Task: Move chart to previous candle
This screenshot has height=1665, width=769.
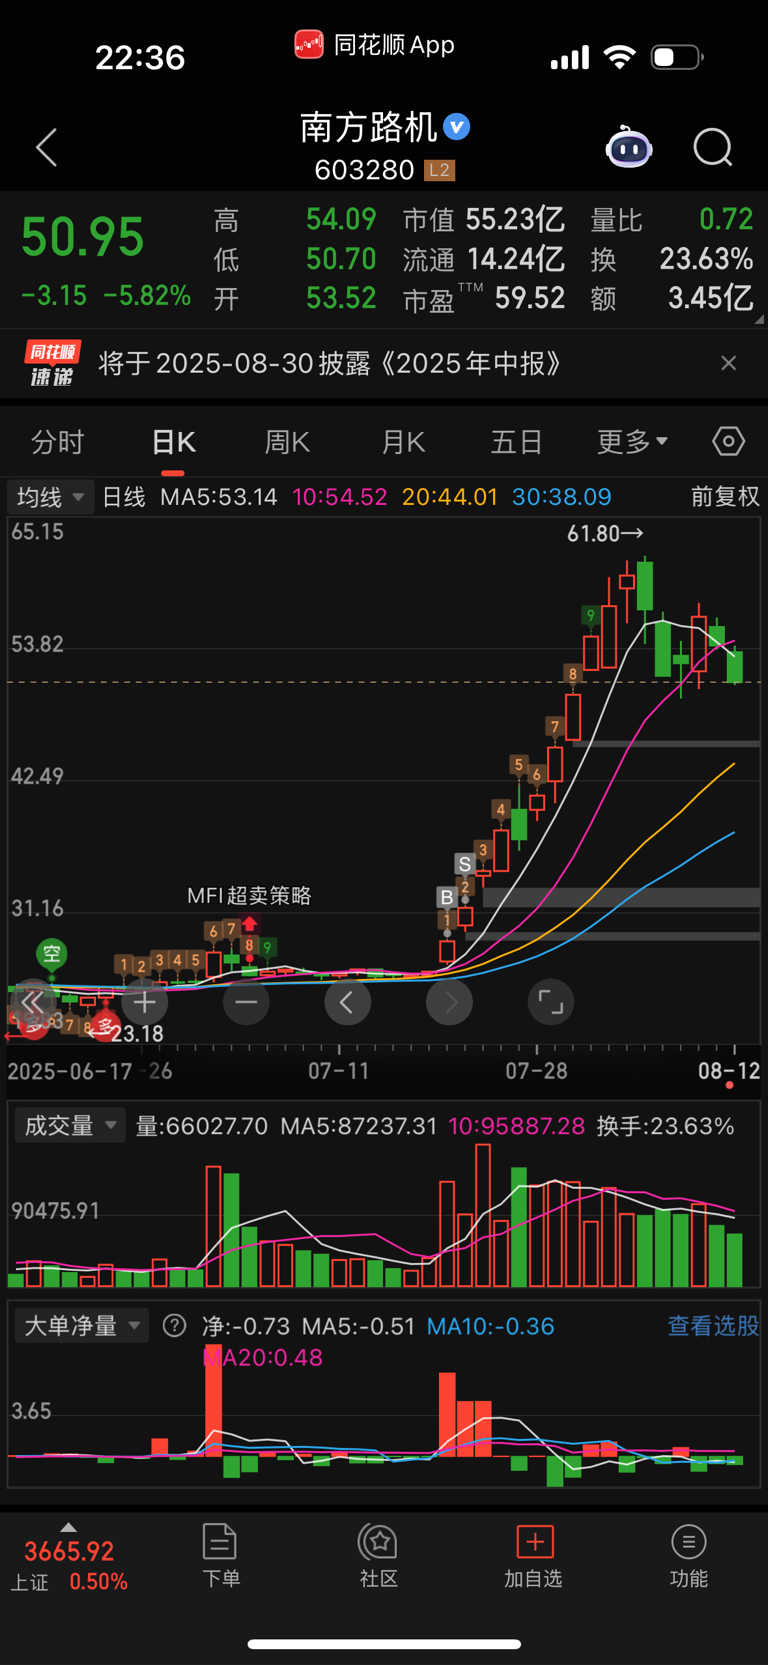Action: [347, 1002]
